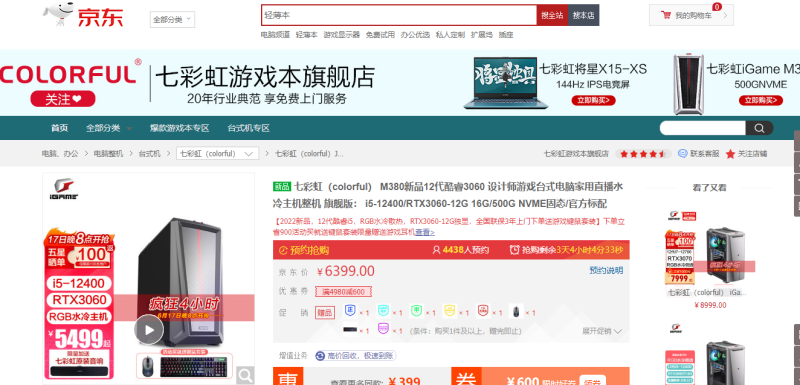Expand the 七彩虹 (colorful) breadcrumb dropdown
The image size is (800, 385).
217,153
